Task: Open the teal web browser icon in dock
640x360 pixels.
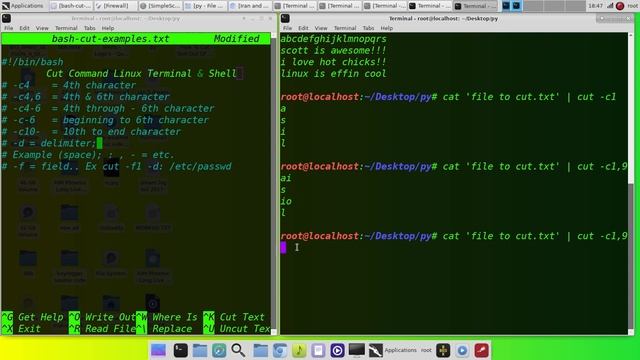Action: click(x=219, y=350)
